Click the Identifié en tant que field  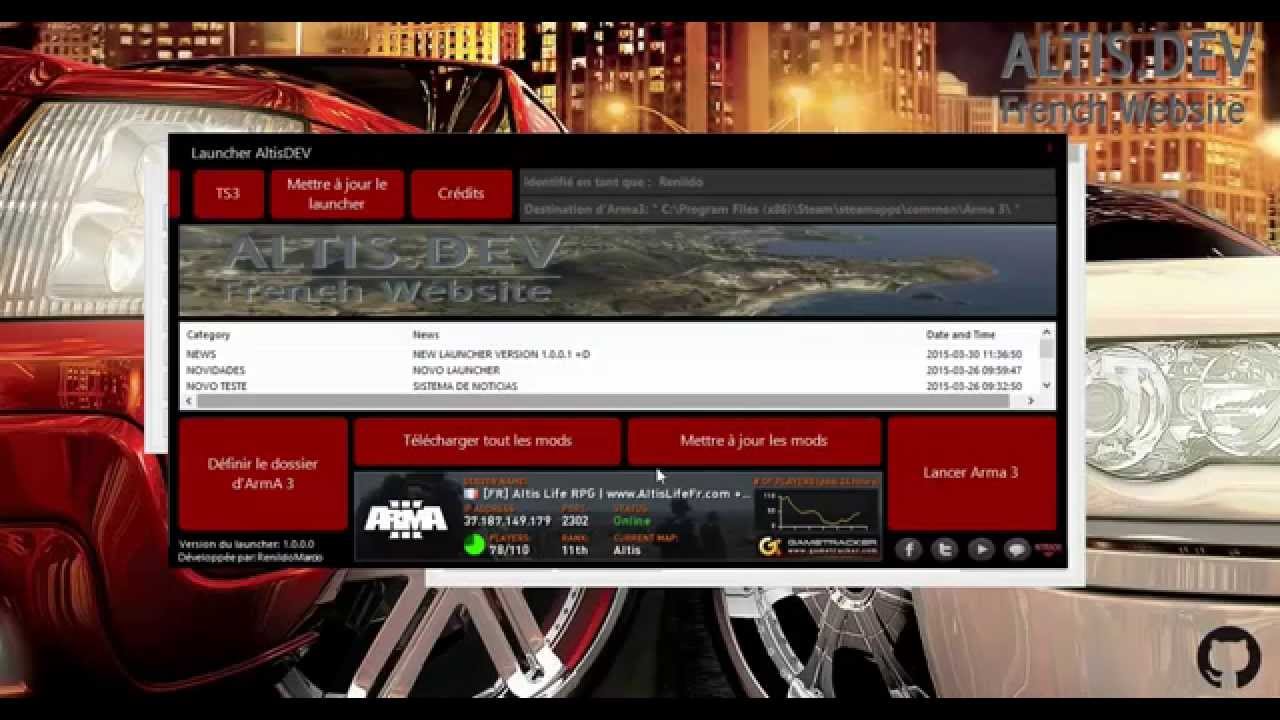(787, 182)
